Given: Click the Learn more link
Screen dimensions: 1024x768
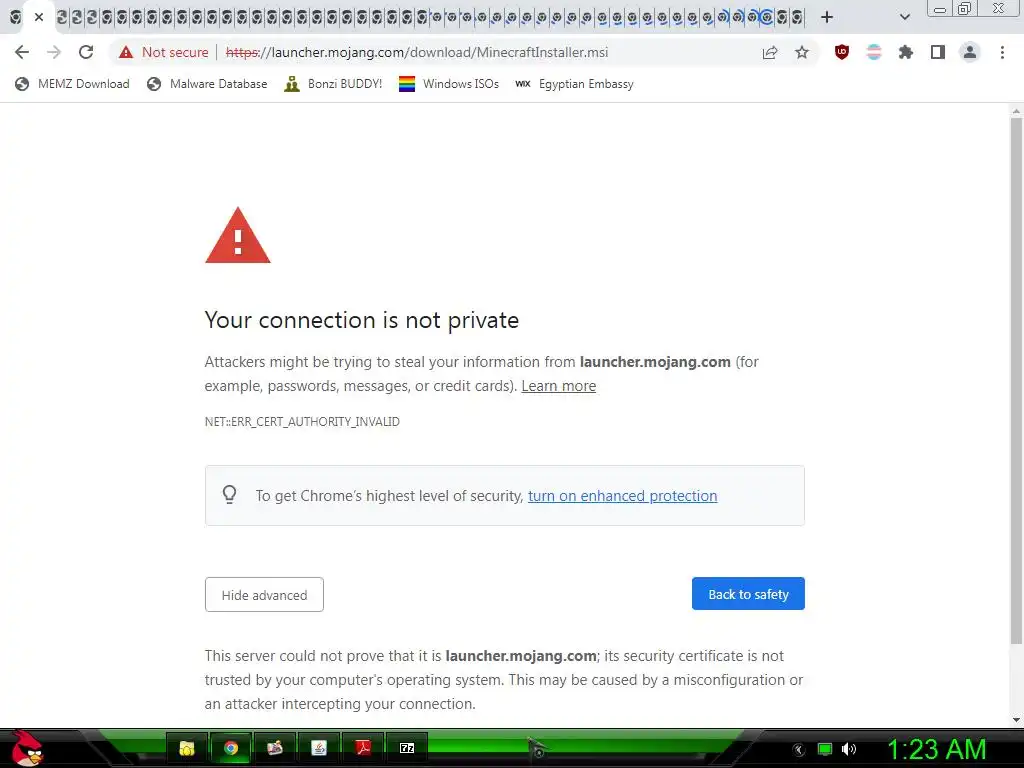Looking at the screenshot, I should pos(558,386).
